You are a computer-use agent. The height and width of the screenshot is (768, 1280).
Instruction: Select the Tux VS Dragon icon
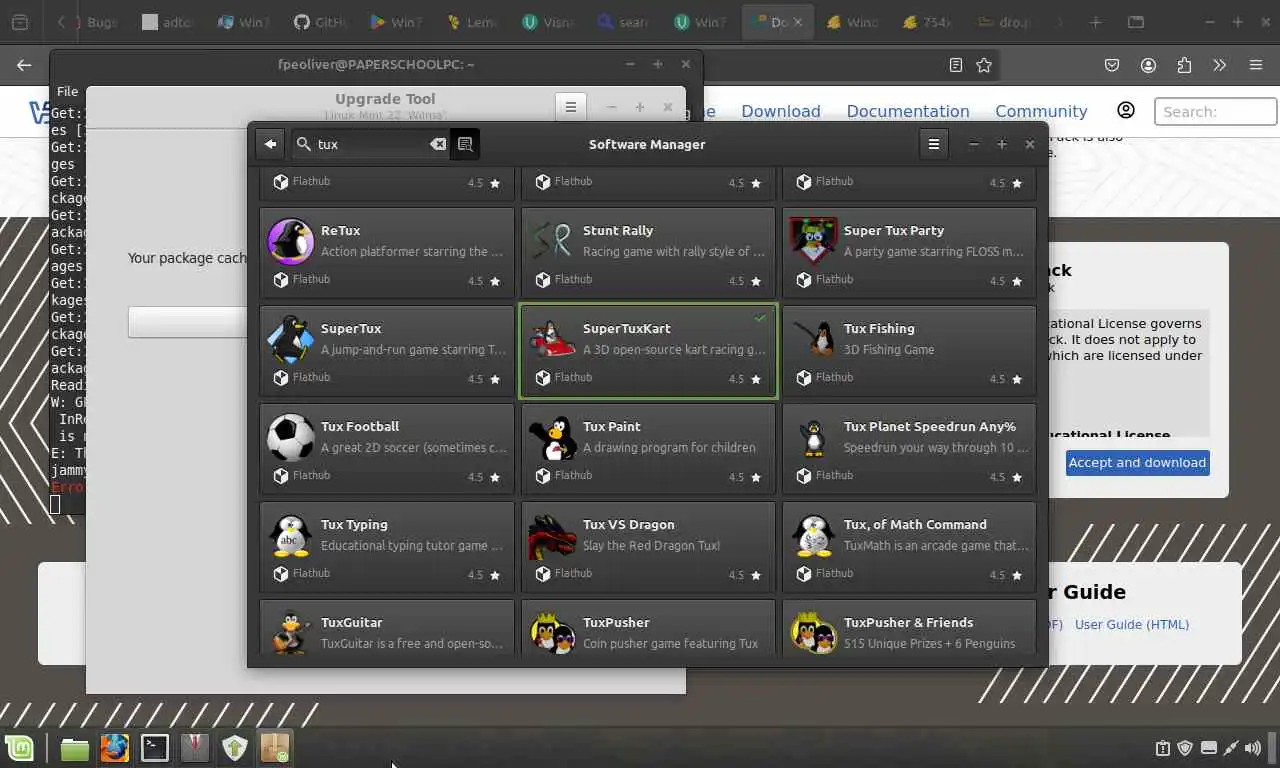point(552,537)
